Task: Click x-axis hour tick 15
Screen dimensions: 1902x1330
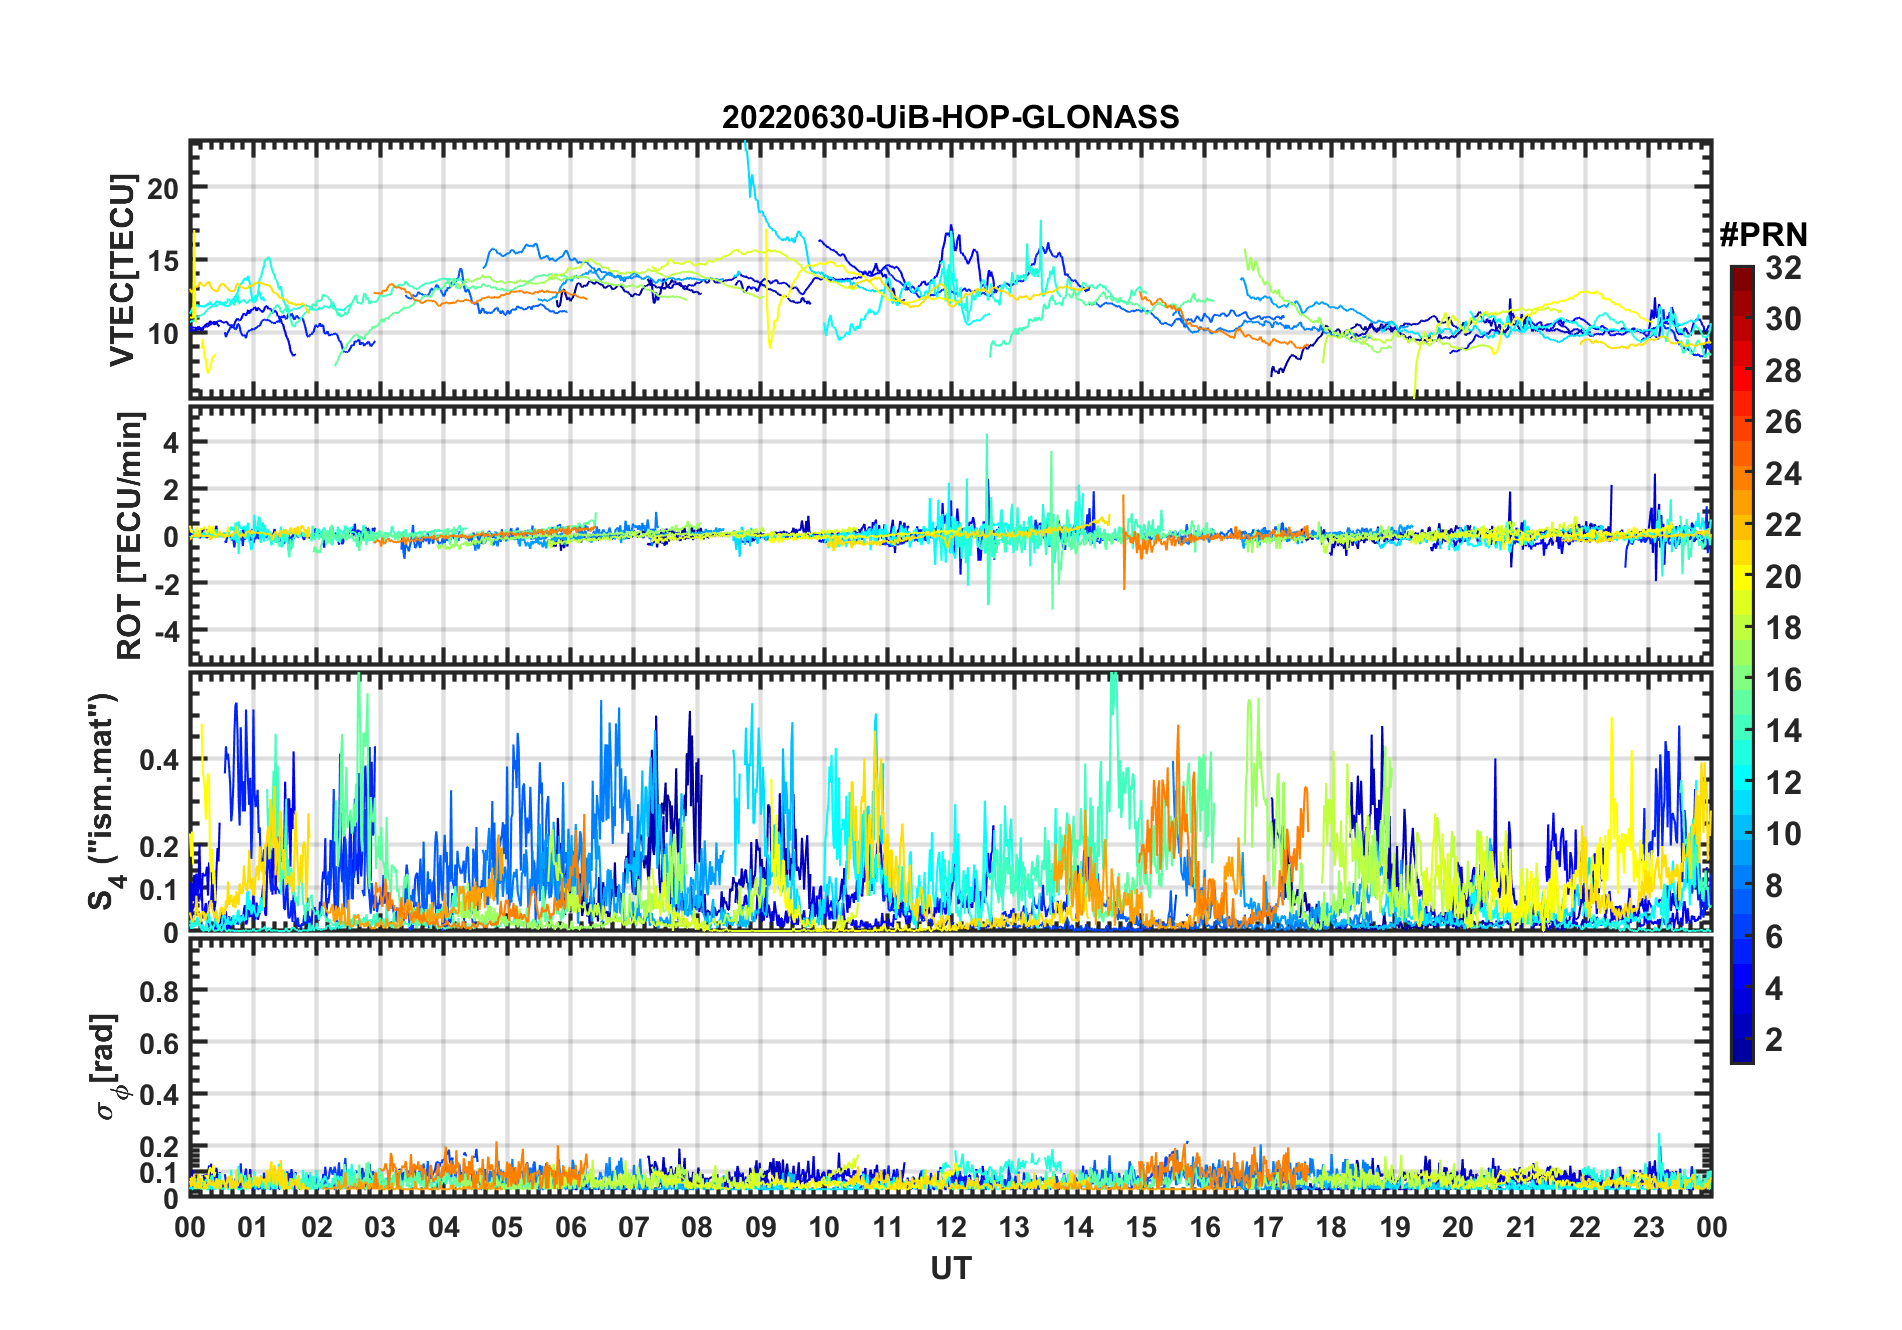Action: 1141,1227
